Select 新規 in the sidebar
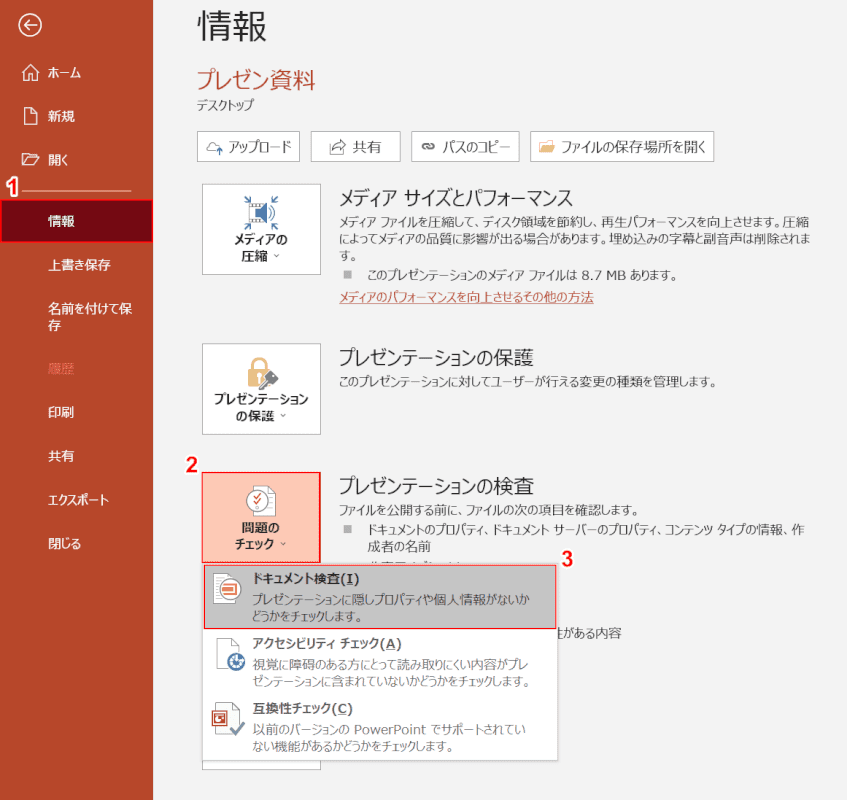The image size is (847, 800). [x=76, y=116]
